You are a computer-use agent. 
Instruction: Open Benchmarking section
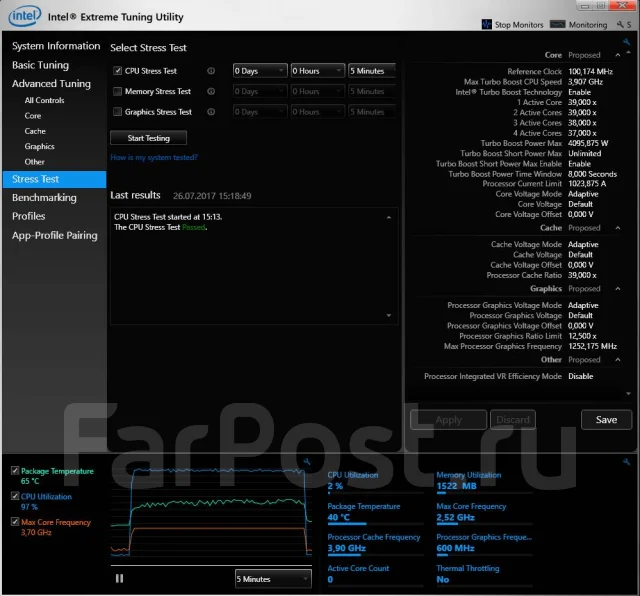[44, 198]
